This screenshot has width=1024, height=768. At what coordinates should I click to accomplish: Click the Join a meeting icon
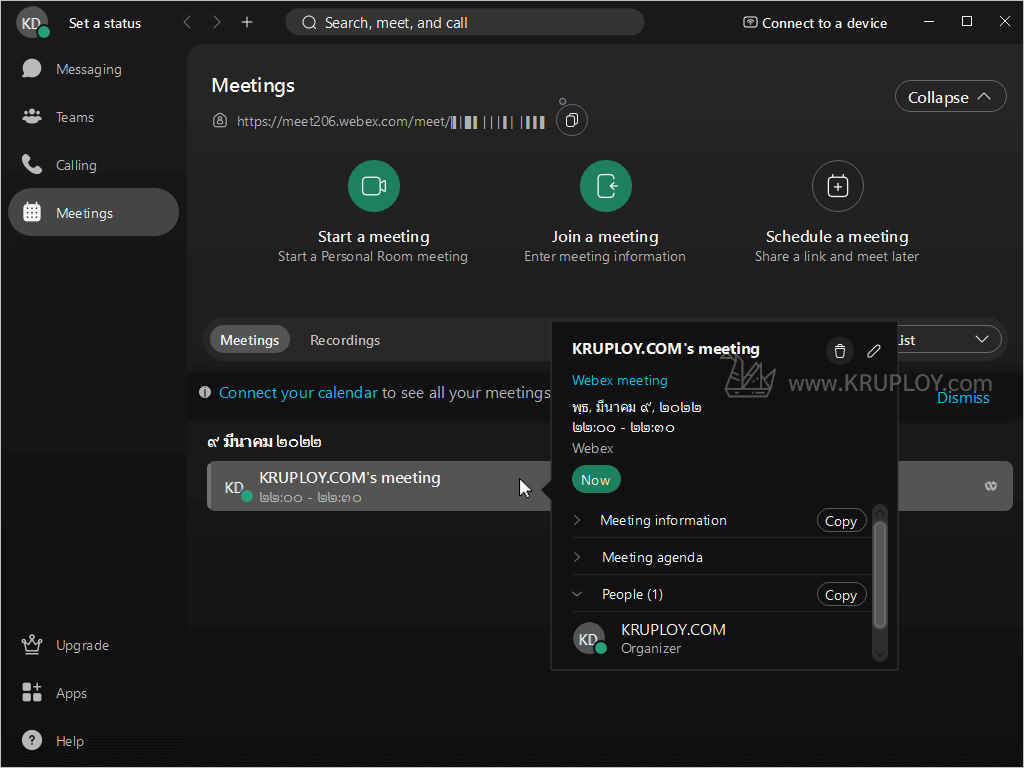[606, 186]
